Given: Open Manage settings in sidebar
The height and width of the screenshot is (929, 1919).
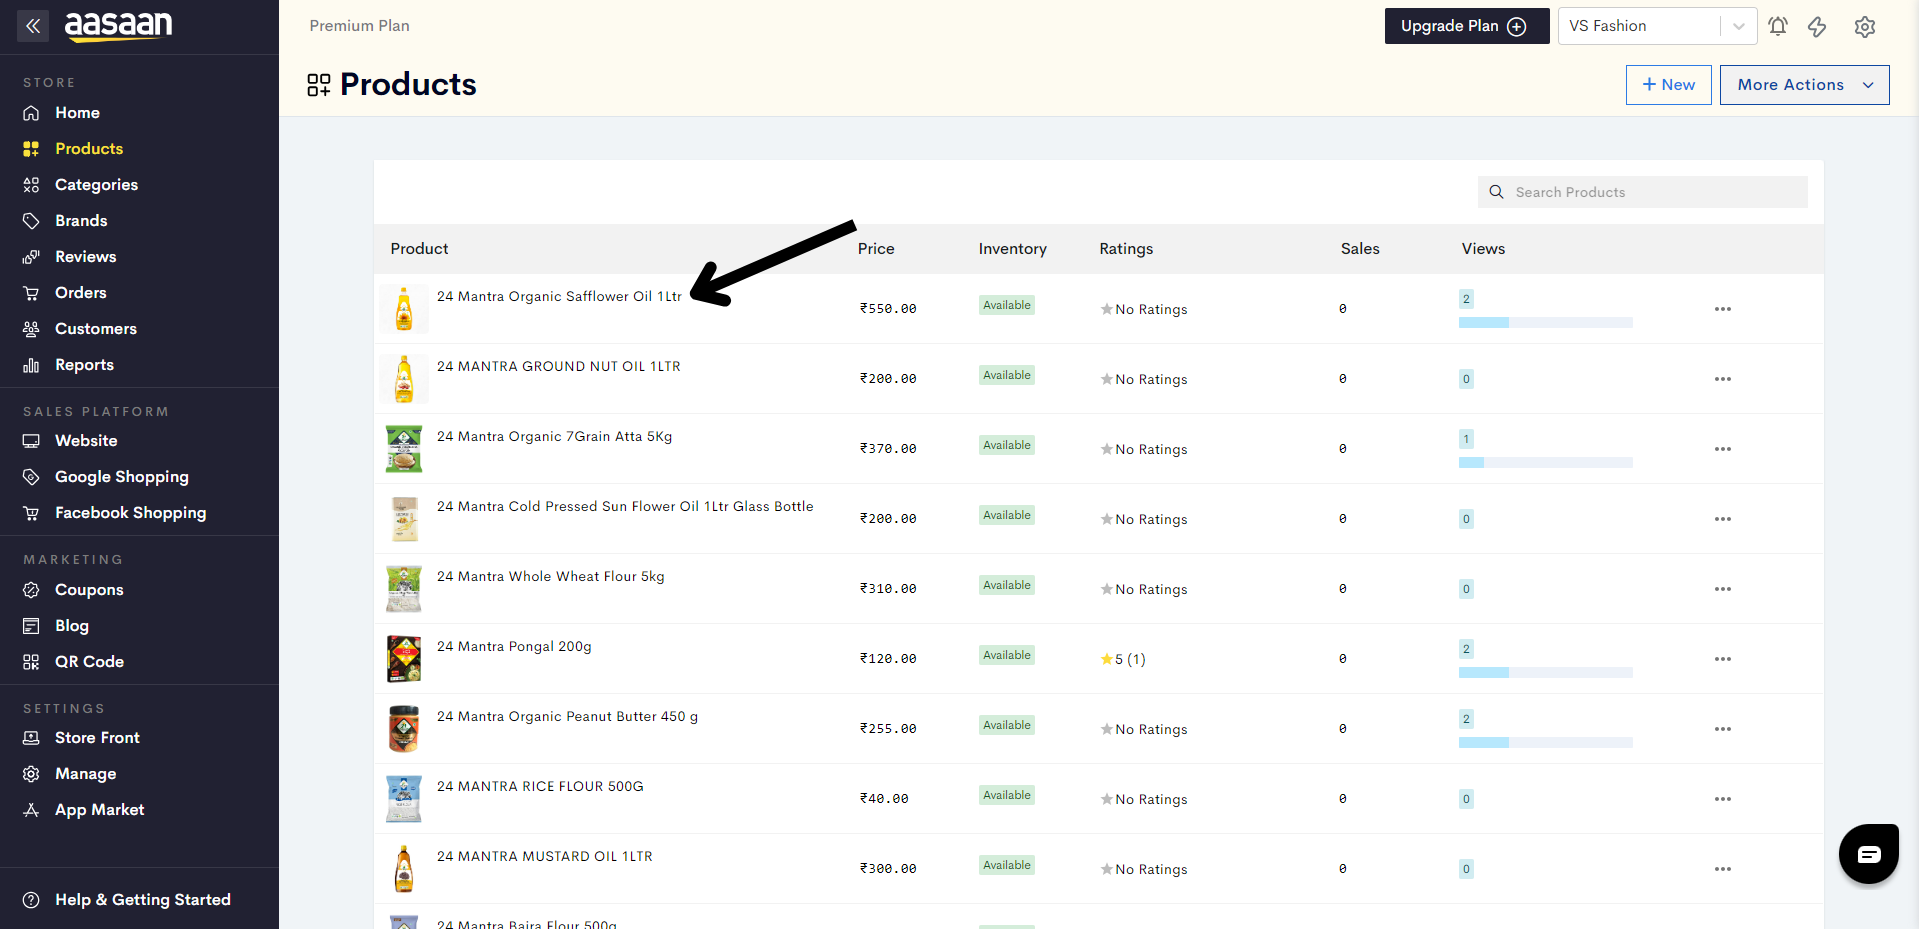Looking at the screenshot, I should pyautogui.click(x=85, y=774).
